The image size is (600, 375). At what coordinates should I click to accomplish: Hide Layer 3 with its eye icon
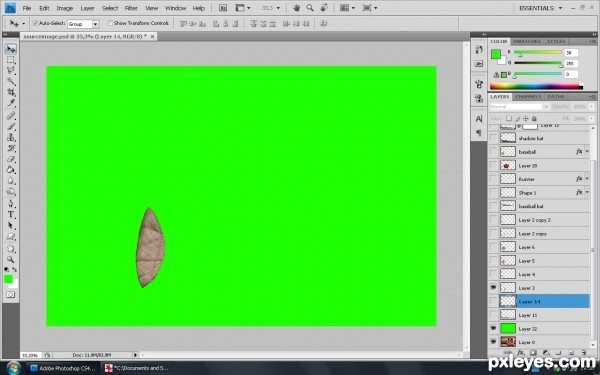(493, 287)
